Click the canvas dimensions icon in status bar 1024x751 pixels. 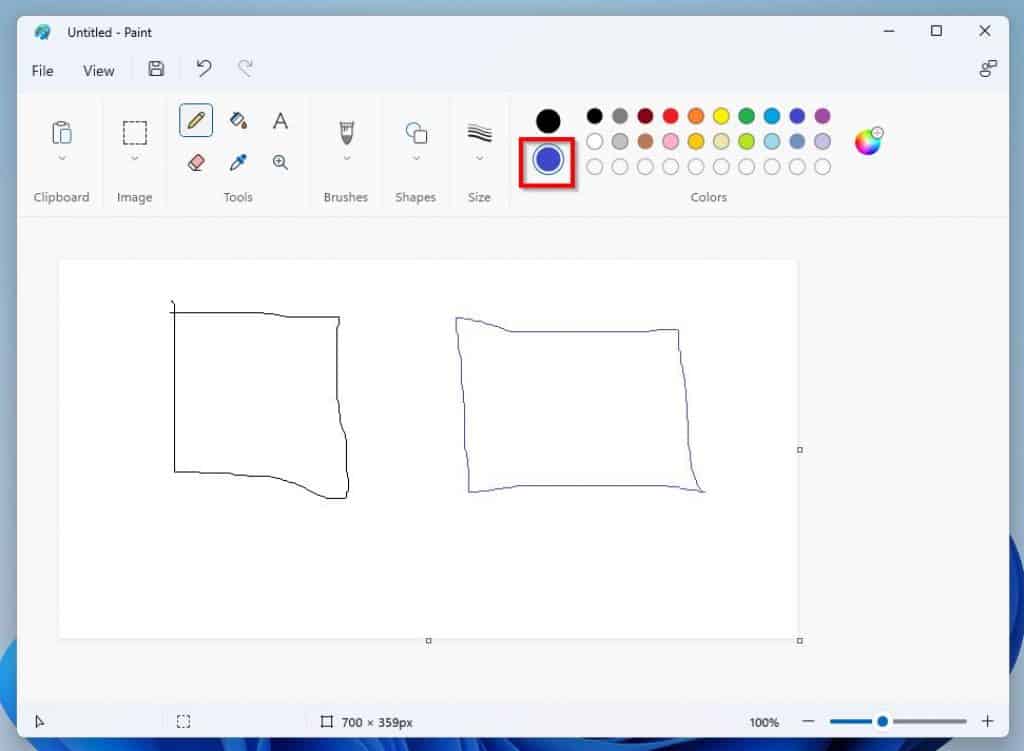(x=327, y=722)
